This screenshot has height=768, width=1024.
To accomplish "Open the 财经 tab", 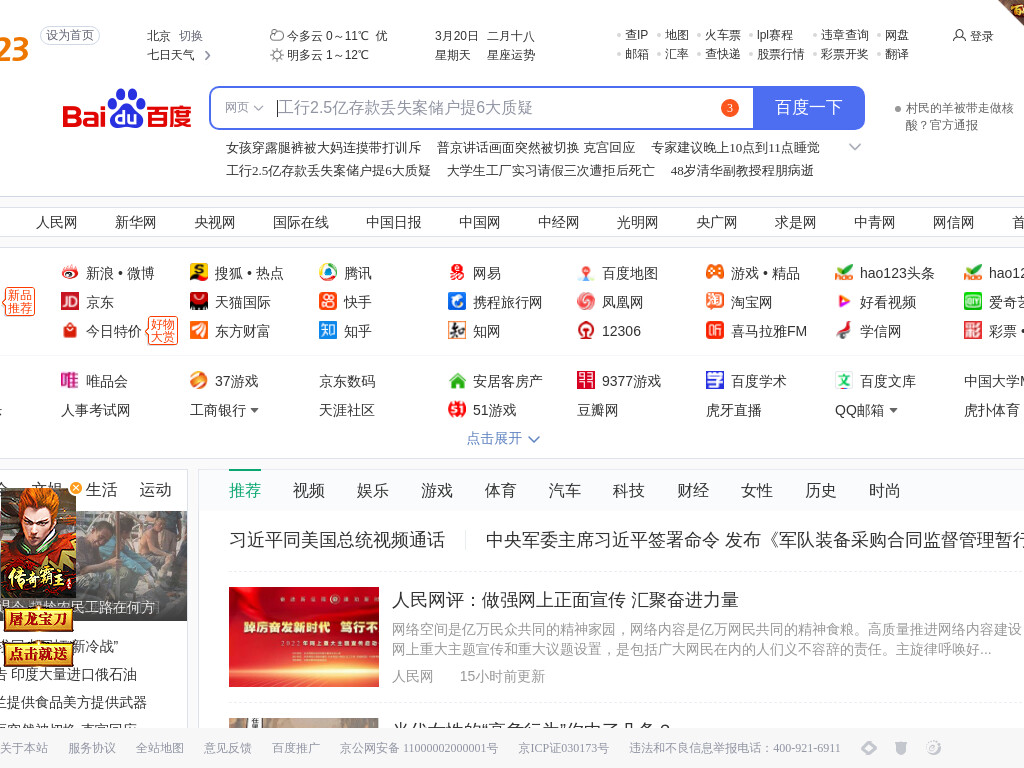I will coord(693,490).
